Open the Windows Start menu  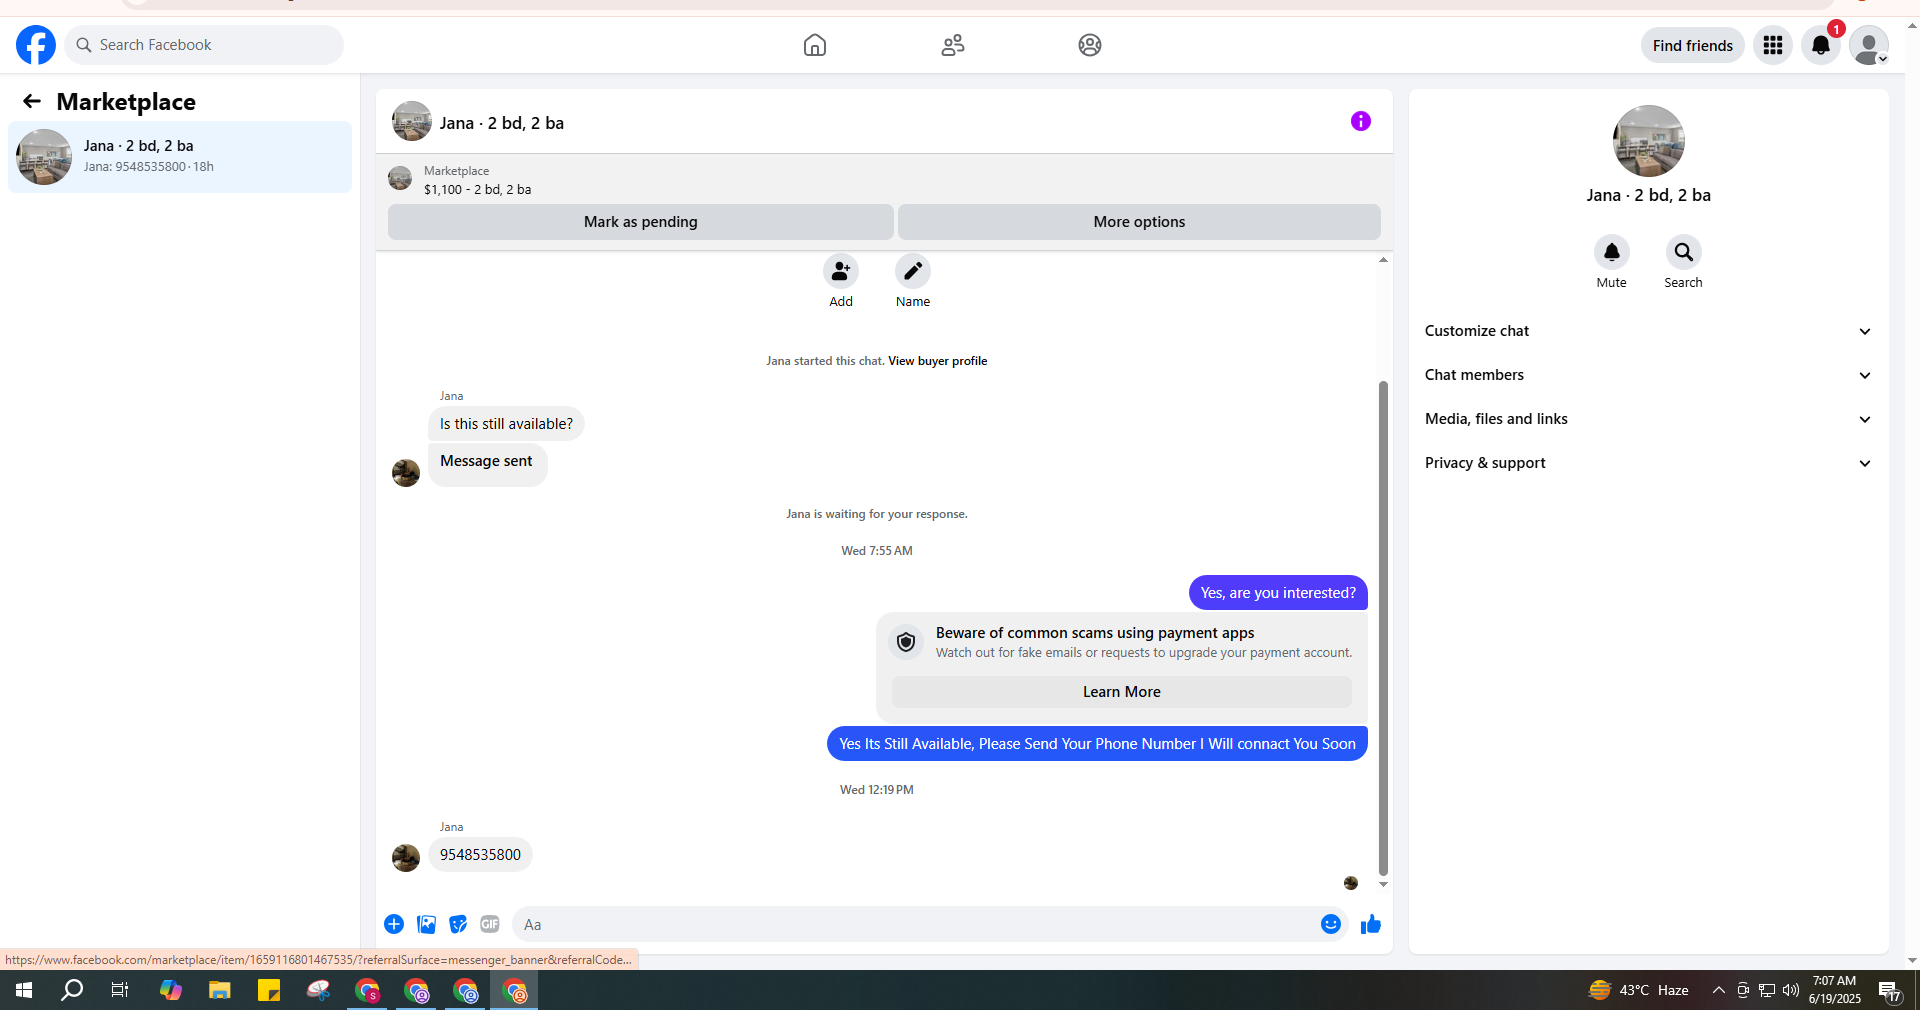pos(24,990)
